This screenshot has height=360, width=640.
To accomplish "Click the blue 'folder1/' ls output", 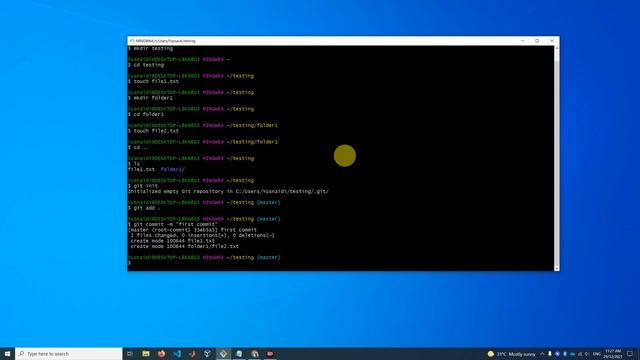I will tap(172, 169).
